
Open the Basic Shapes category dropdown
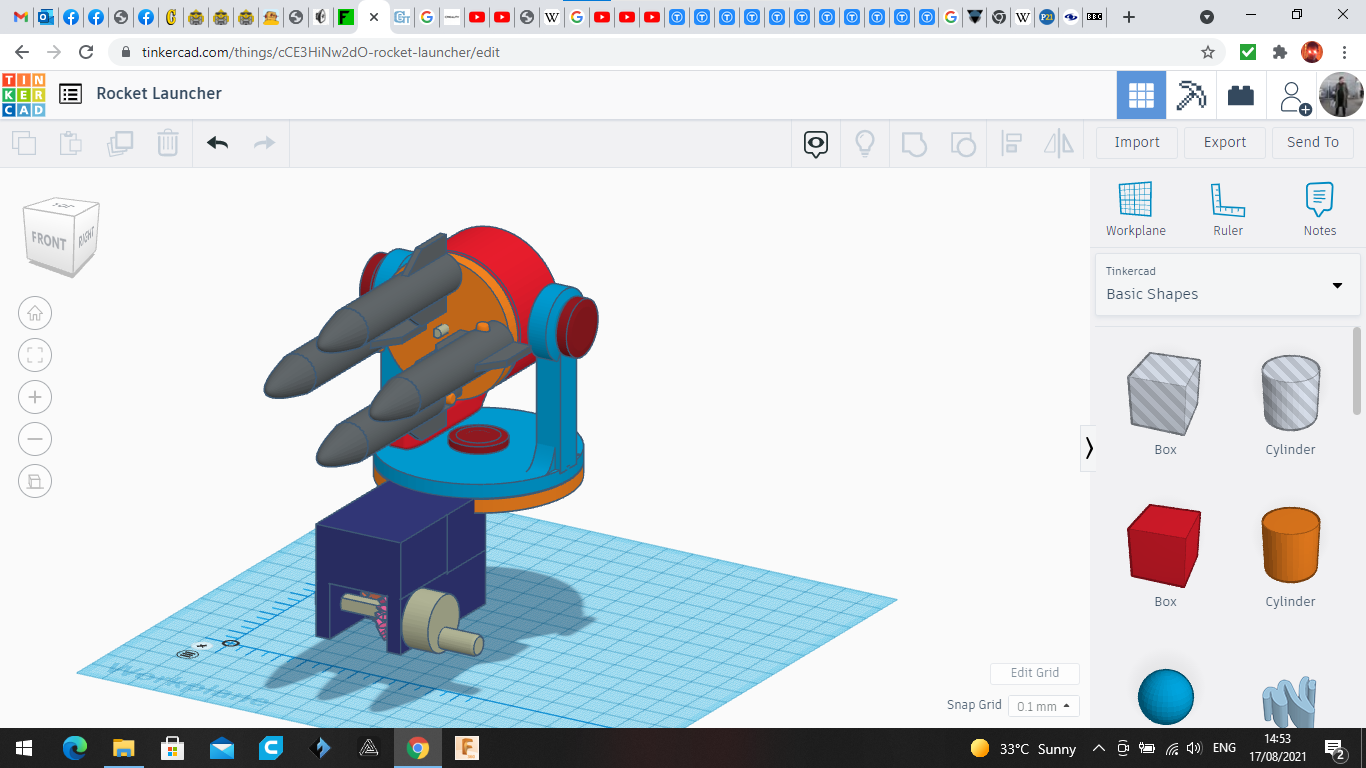[1227, 284]
